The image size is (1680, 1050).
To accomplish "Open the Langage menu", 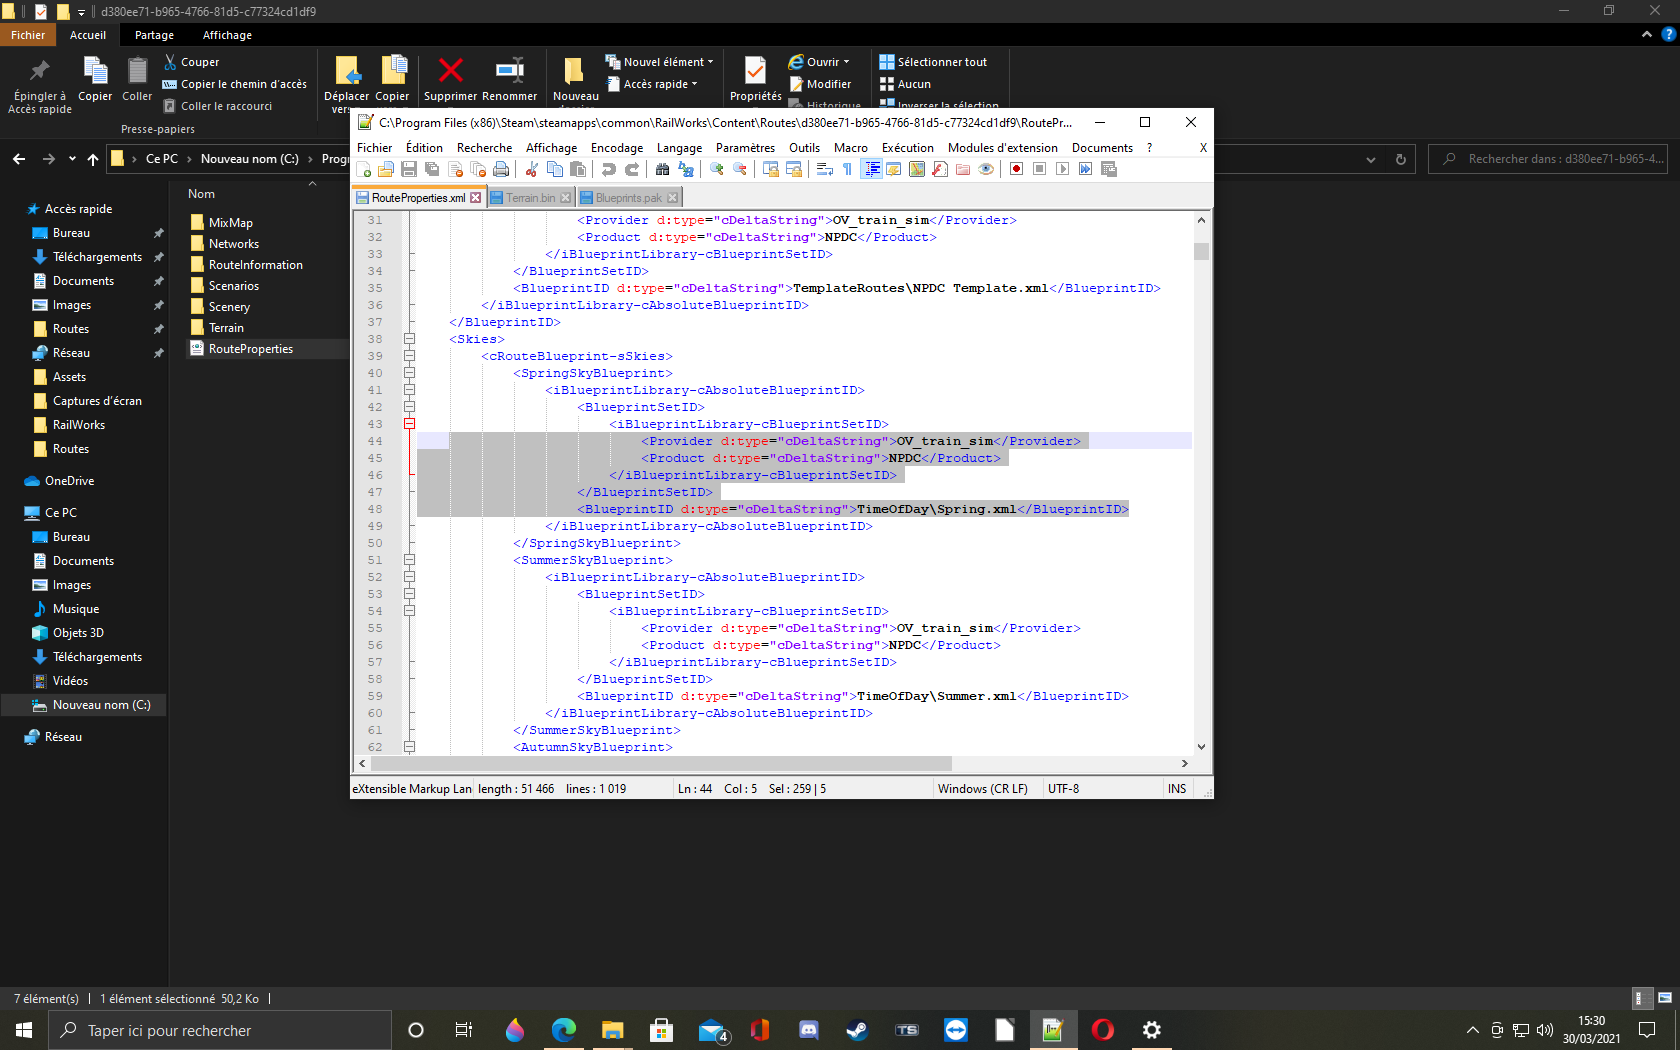I will [x=679, y=148].
